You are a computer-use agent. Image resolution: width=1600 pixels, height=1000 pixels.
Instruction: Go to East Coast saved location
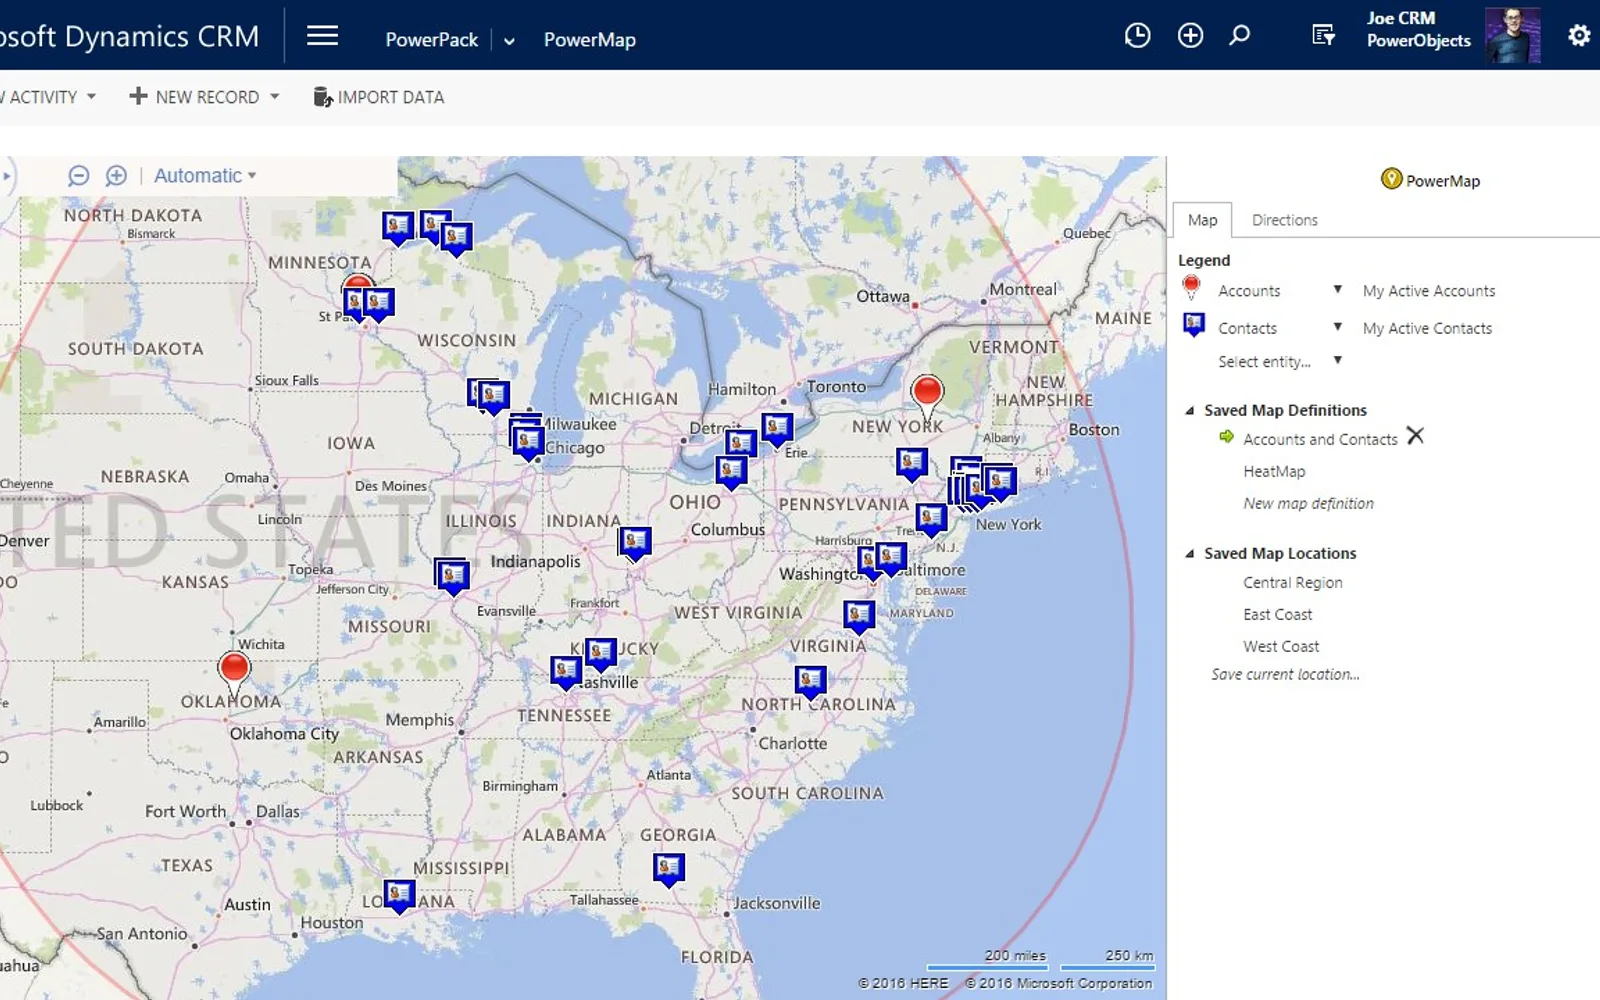pyautogui.click(x=1277, y=614)
